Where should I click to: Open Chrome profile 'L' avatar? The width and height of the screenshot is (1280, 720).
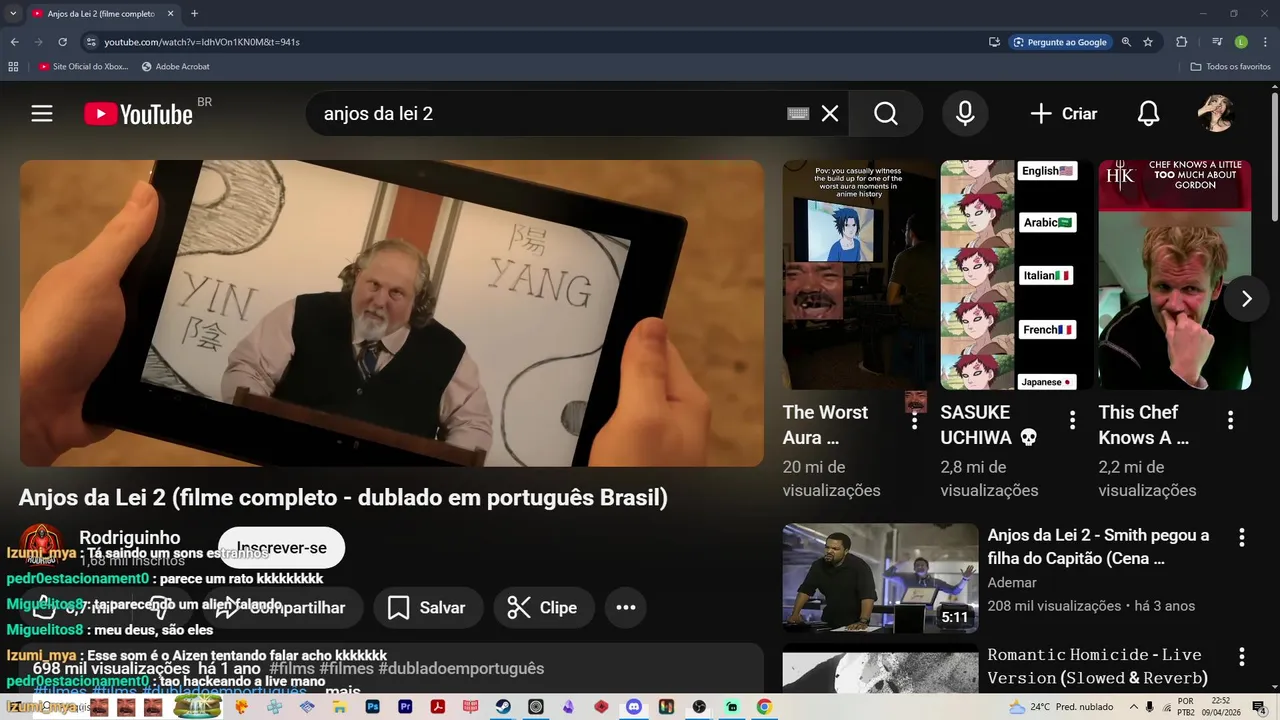(1241, 42)
